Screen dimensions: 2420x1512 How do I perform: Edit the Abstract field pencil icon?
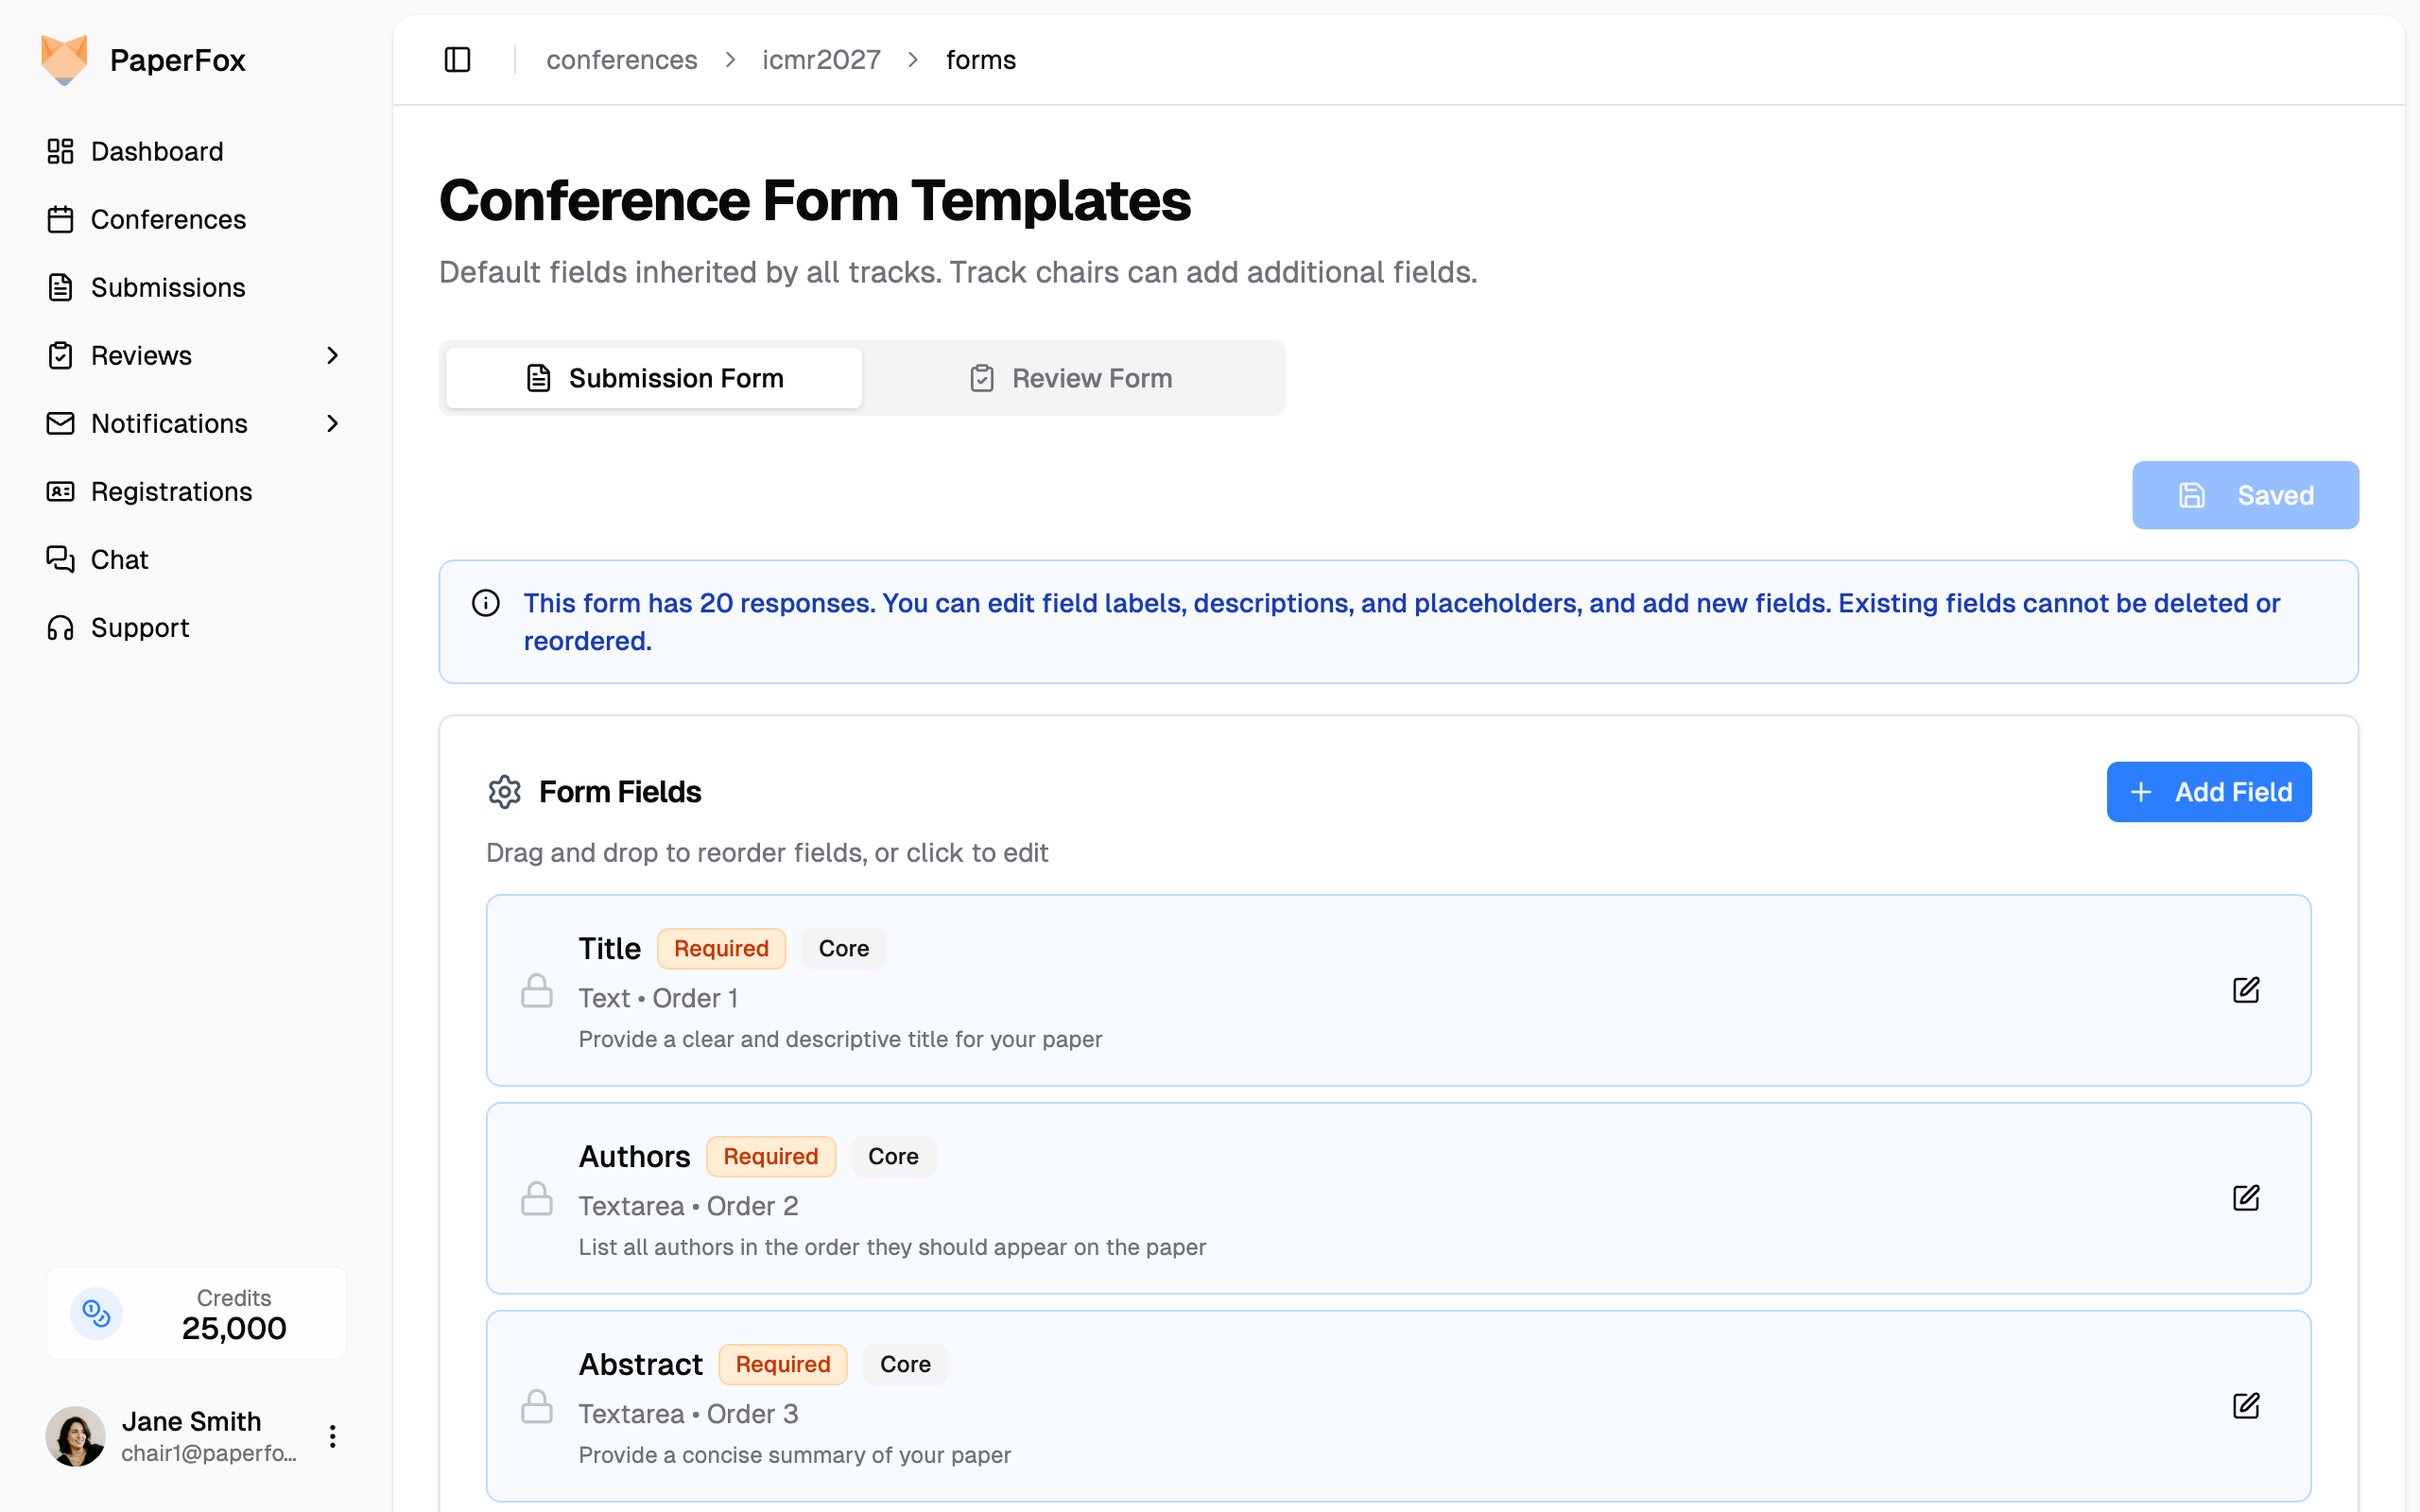coord(2245,1406)
